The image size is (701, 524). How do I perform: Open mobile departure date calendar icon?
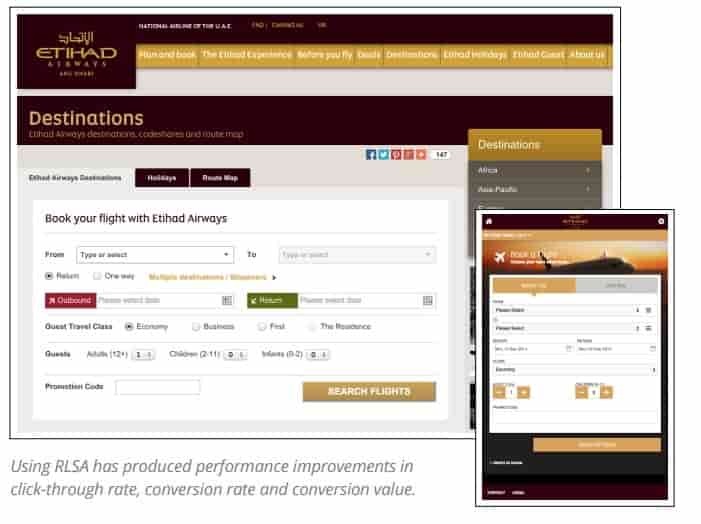click(569, 348)
